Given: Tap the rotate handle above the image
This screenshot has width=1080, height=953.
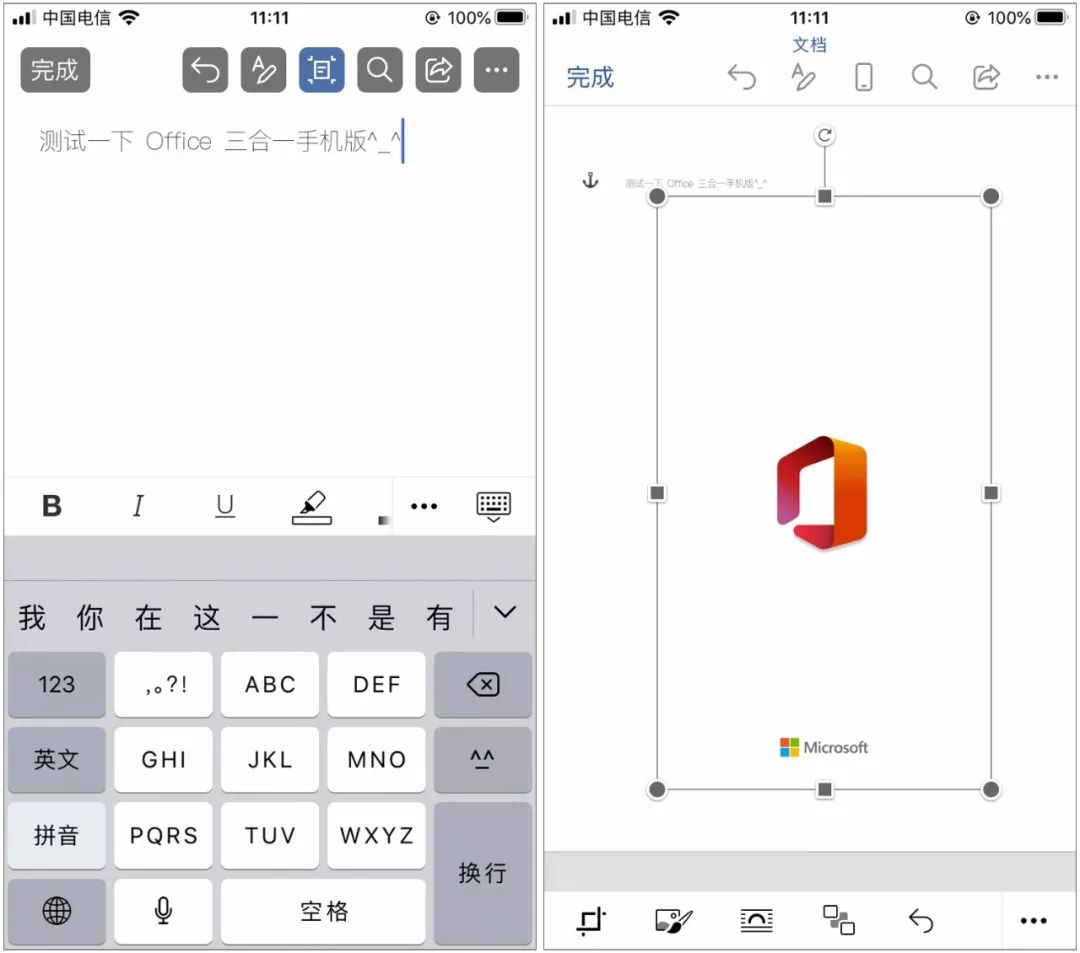Looking at the screenshot, I should (x=824, y=136).
